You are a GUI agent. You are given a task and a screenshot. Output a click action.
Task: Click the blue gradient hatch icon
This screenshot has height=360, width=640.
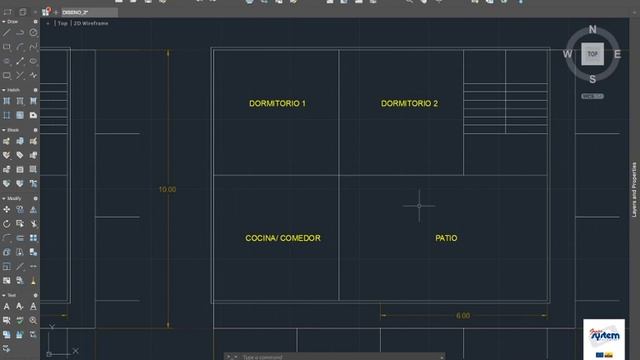[20, 116]
